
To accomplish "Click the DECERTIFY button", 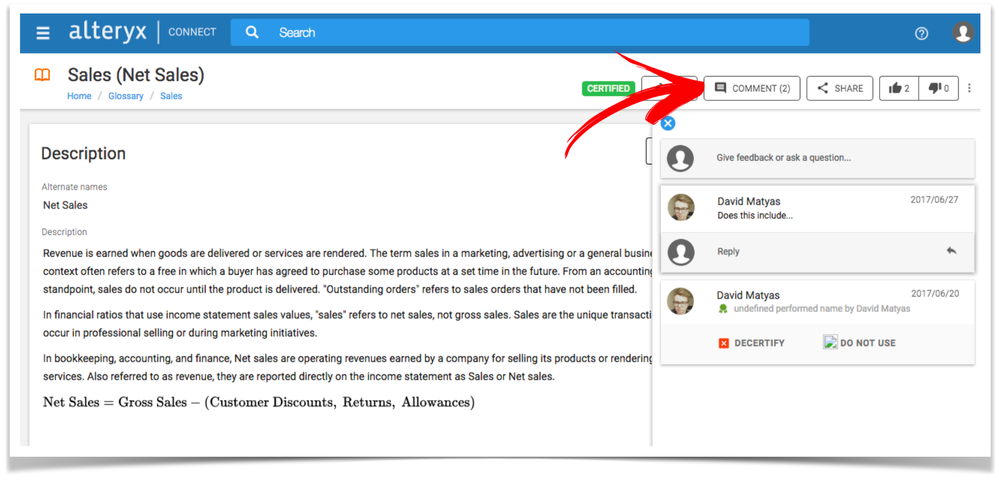I will coord(751,343).
